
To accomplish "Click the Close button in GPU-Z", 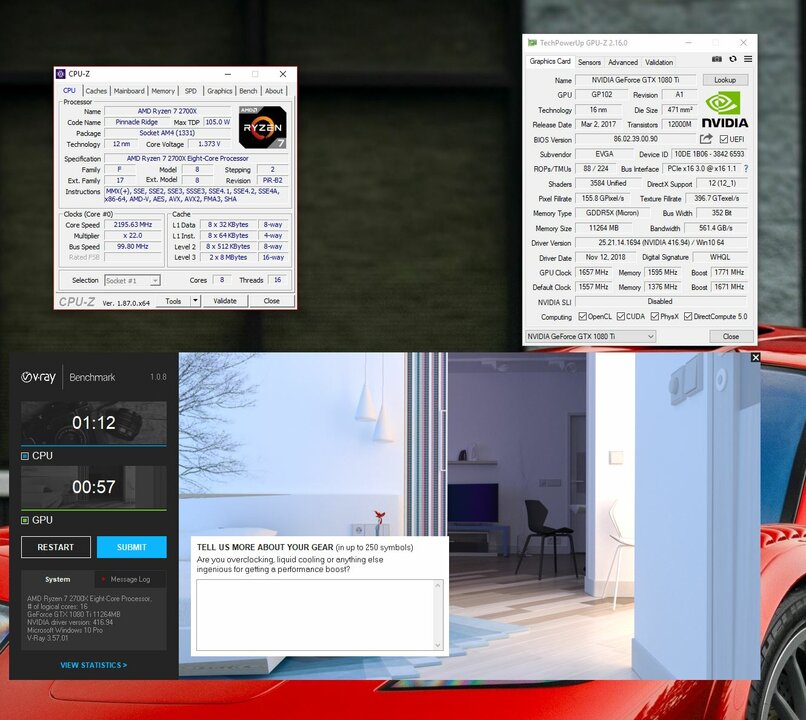I will (730, 337).
